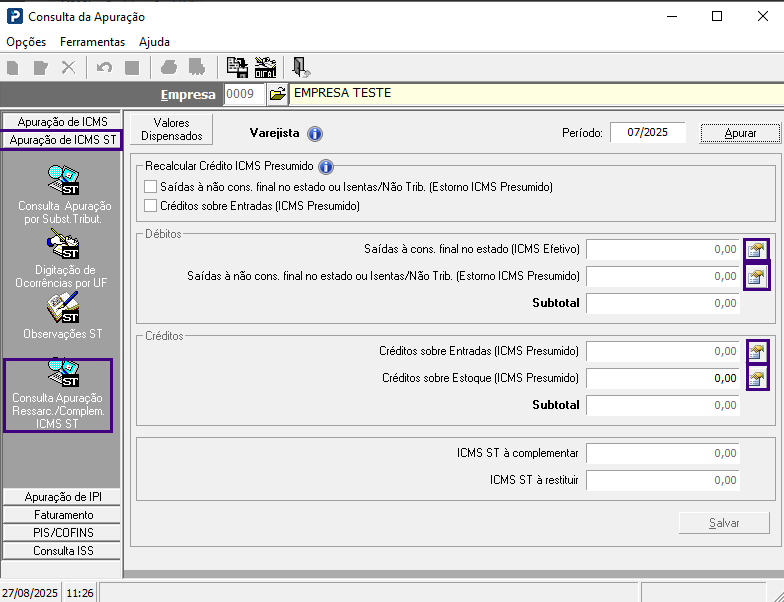Click the exit door icon in toolbar
The image size is (784, 602).
tap(299, 67)
